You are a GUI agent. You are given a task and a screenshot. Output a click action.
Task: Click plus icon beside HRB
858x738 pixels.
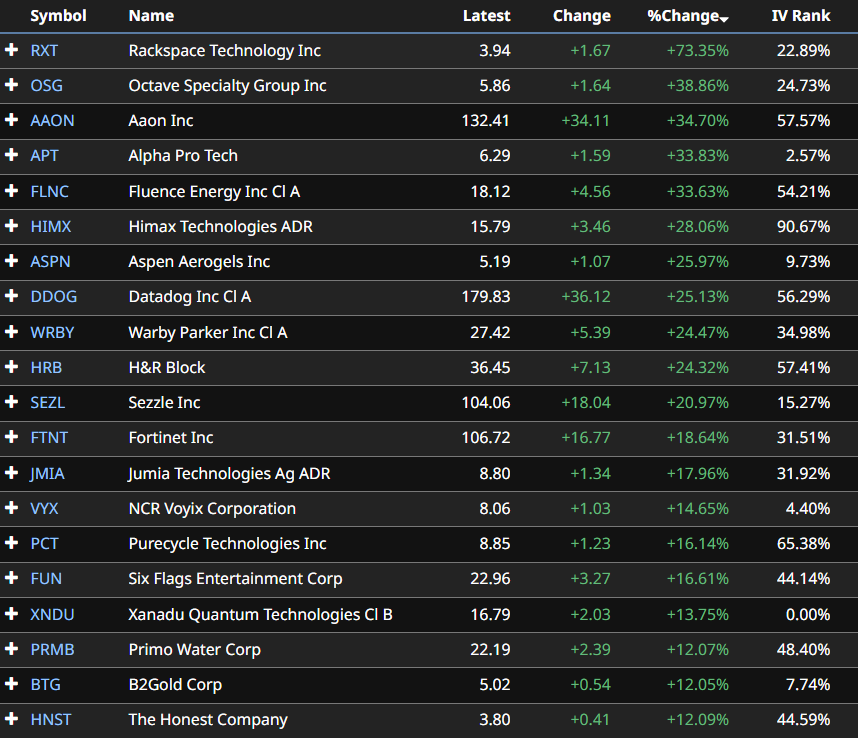point(11,367)
